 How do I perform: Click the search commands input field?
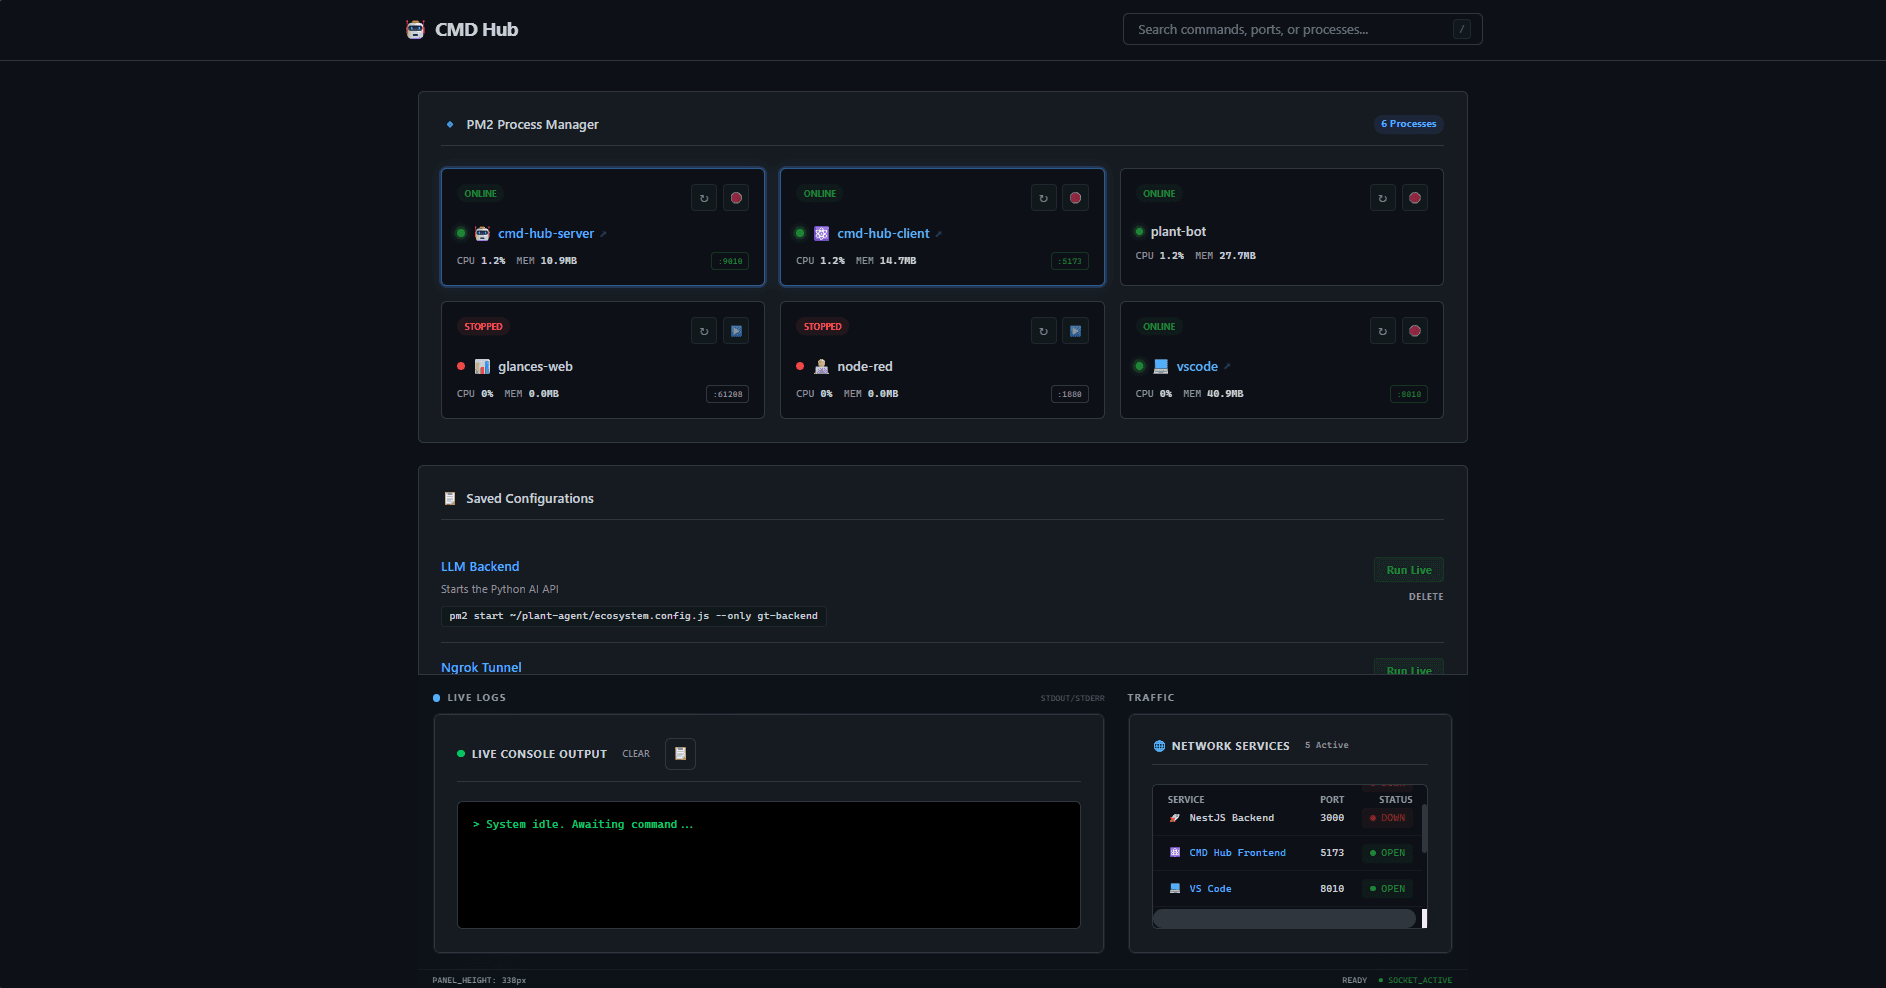(1300, 29)
